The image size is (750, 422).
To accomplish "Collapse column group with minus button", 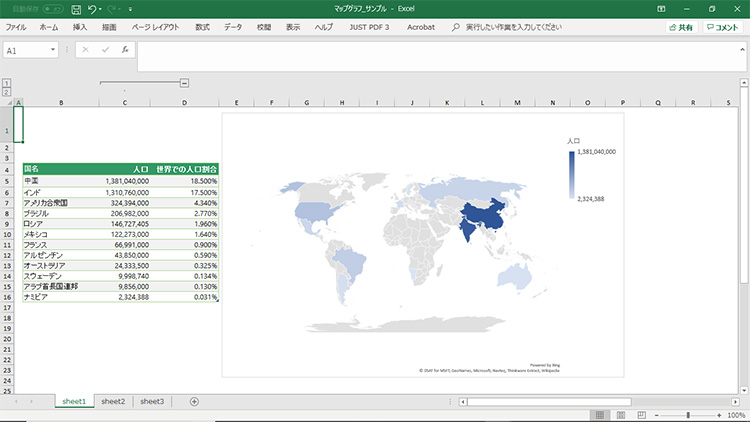I will [x=184, y=83].
